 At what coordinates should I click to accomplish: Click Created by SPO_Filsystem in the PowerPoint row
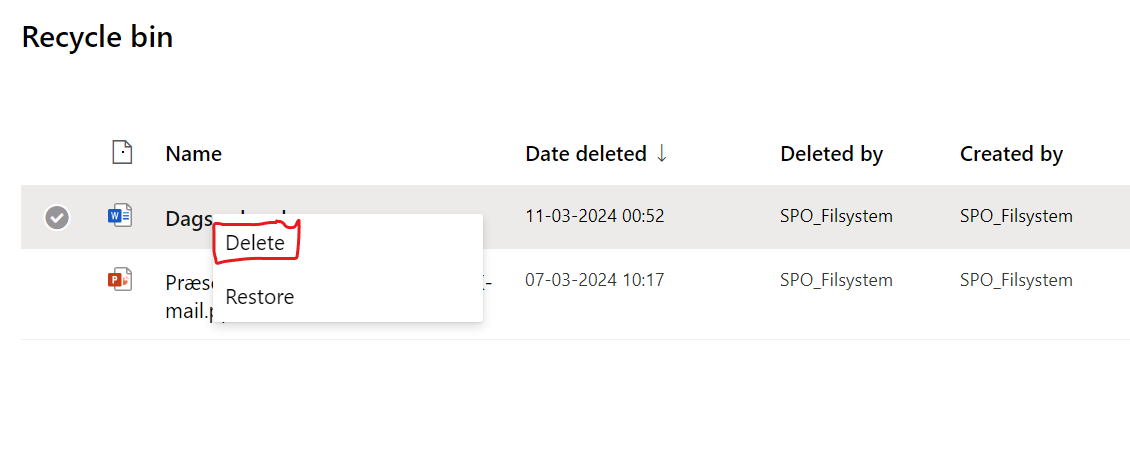click(1016, 280)
